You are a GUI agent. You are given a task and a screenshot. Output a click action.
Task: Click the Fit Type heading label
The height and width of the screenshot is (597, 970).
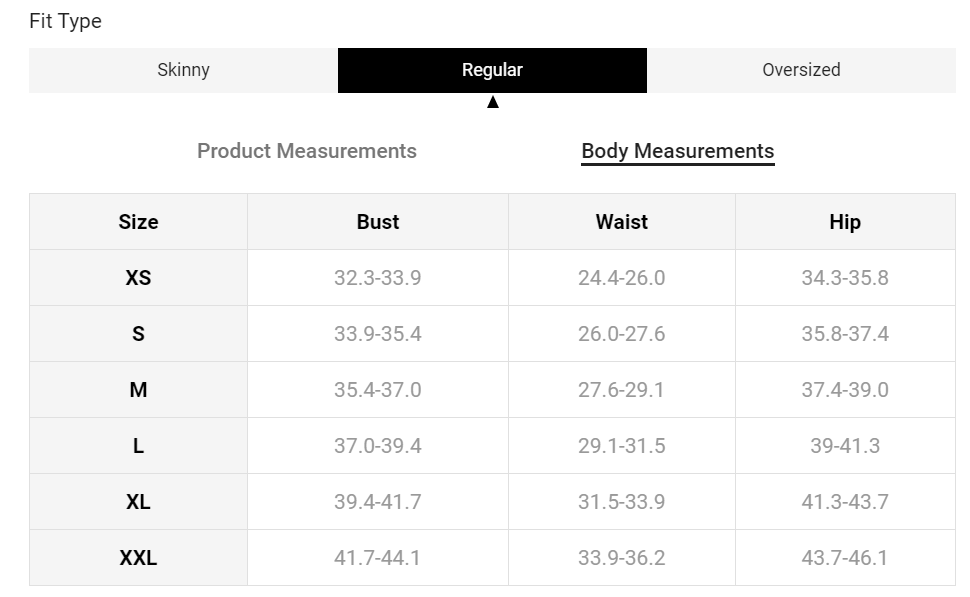coord(66,21)
